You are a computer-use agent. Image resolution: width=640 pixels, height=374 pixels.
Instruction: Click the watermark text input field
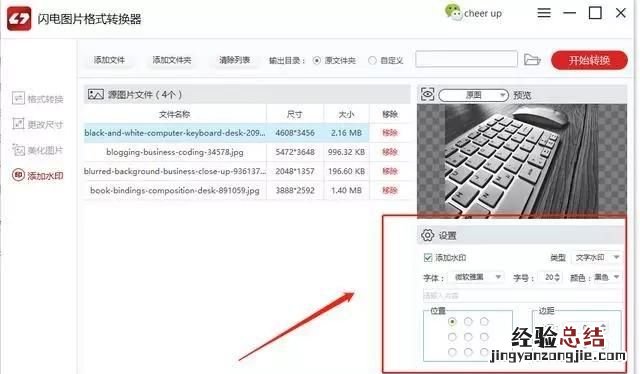pos(522,295)
